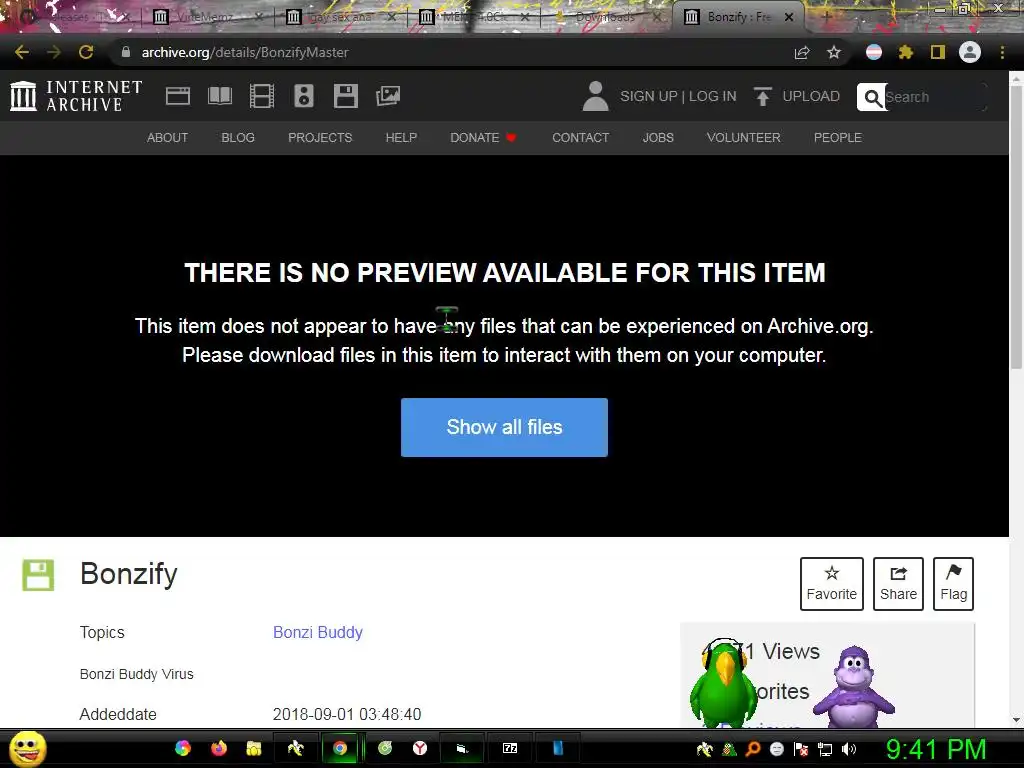Go back with browser back arrow

tap(22, 52)
